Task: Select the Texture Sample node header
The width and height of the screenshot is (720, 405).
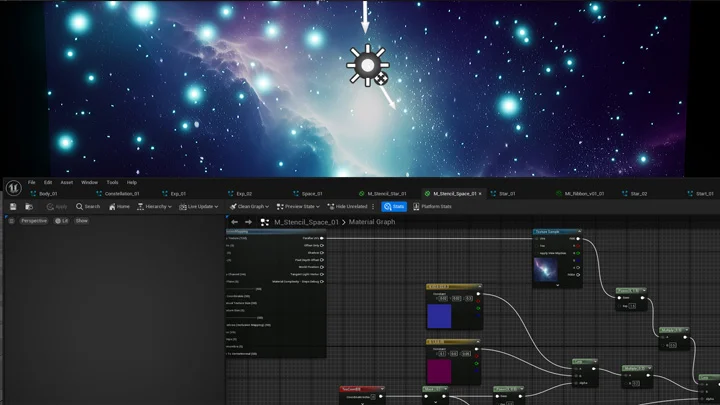Action: click(557, 232)
